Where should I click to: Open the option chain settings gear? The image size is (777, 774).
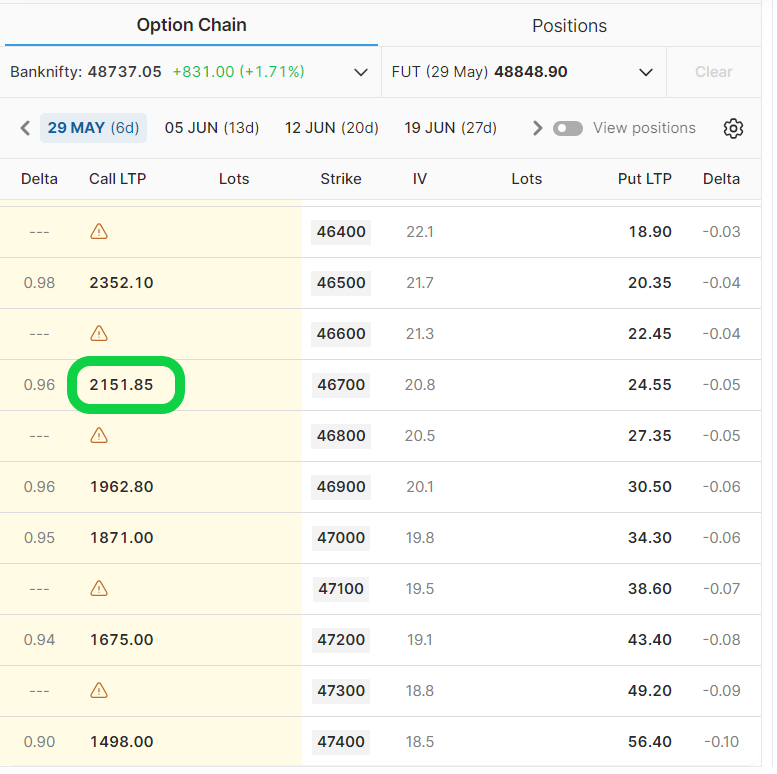coord(733,128)
